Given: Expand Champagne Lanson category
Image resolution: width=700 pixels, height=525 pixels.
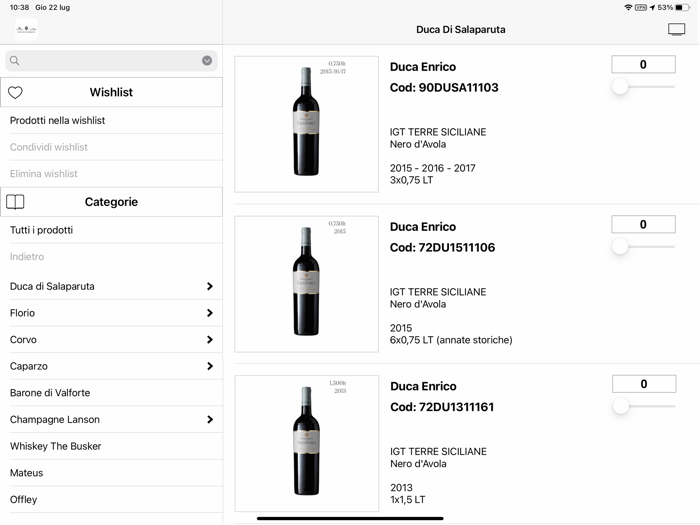Looking at the screenshot, I should point(209,420).
